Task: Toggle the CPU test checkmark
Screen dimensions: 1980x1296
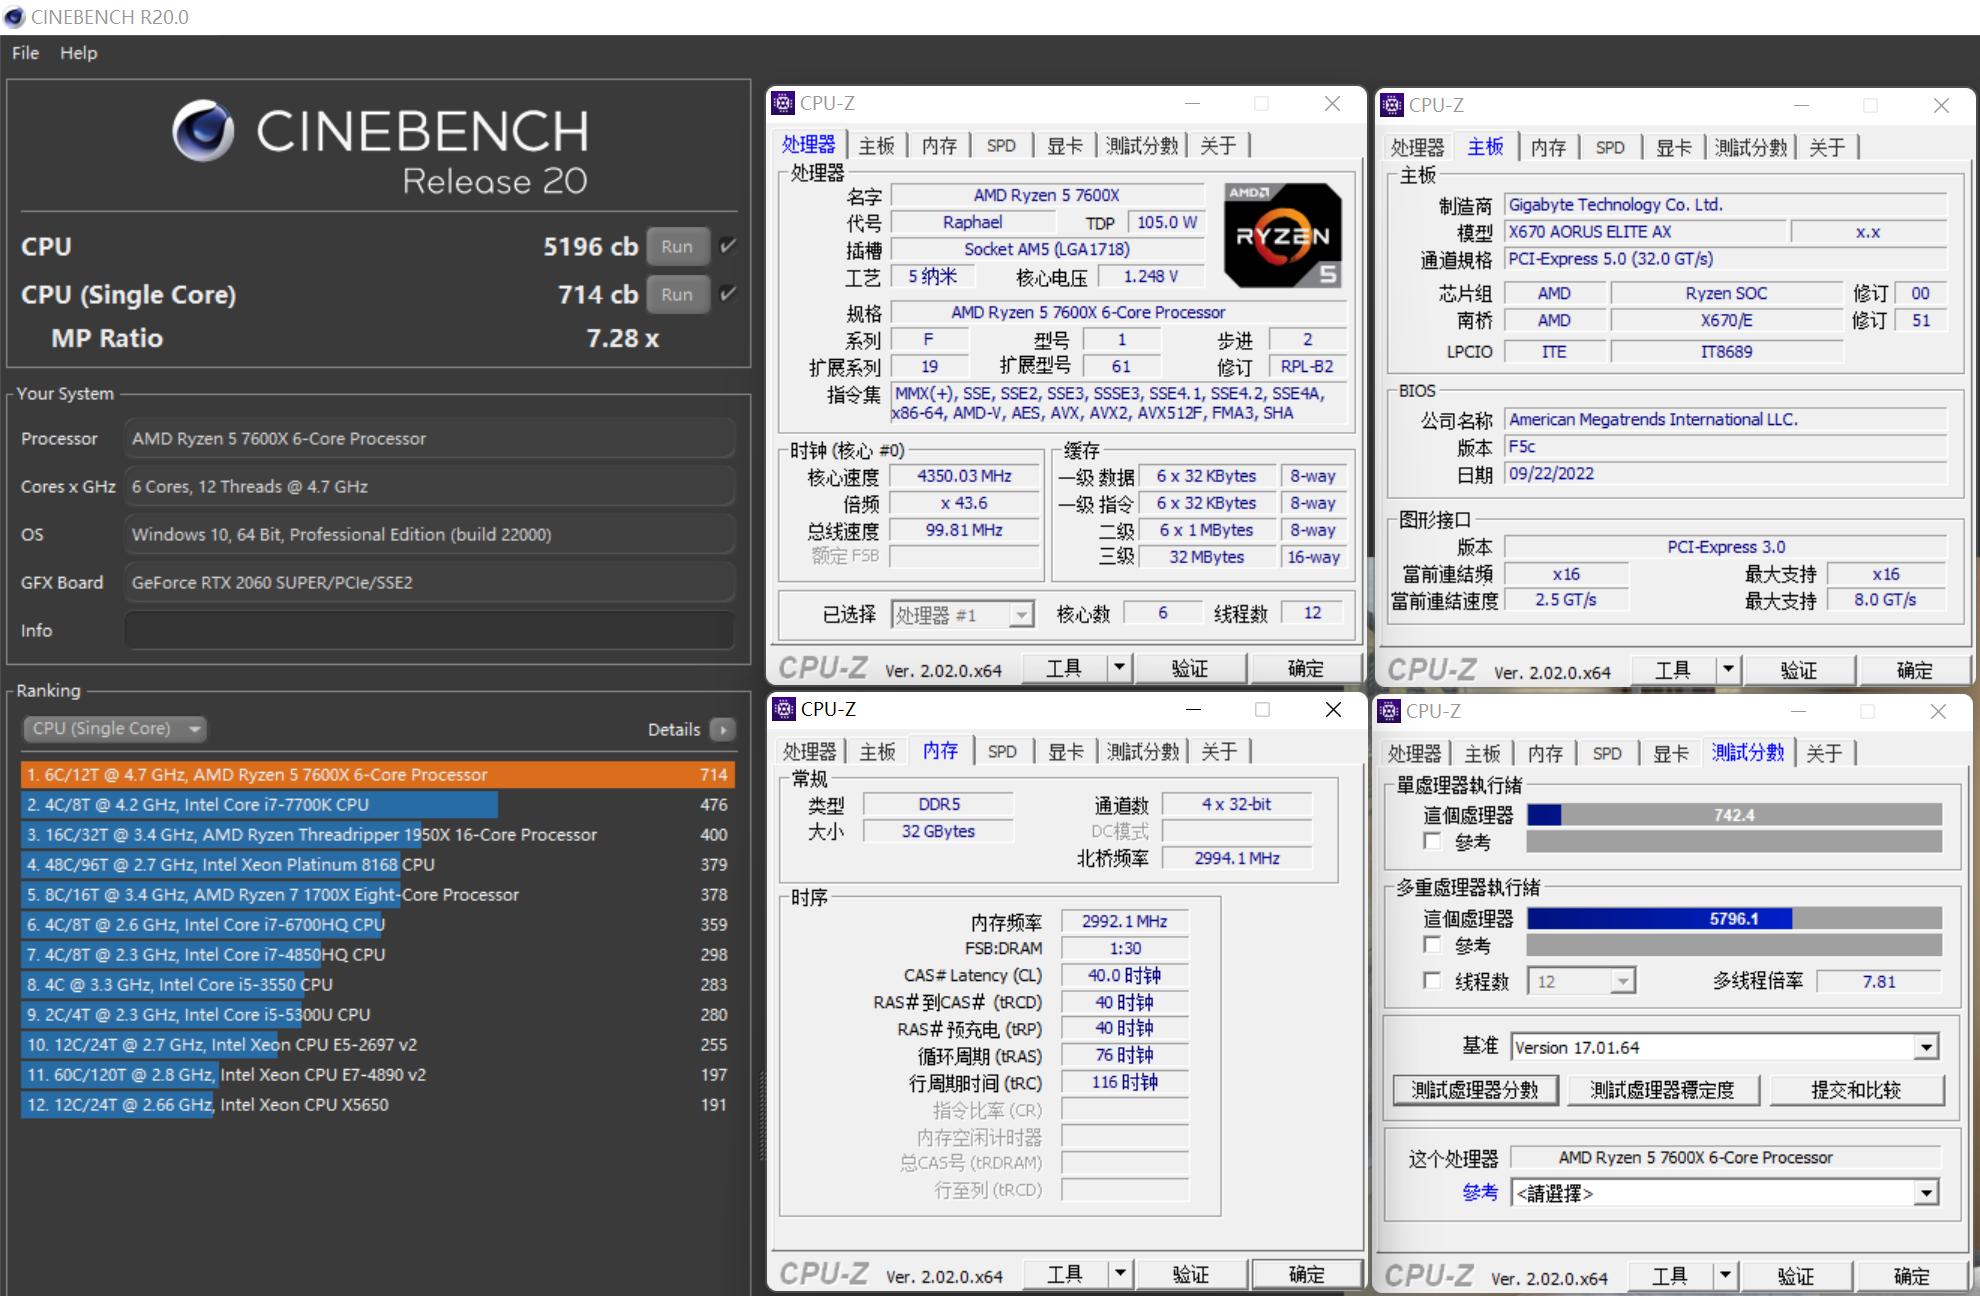Action: pos(728,246)
